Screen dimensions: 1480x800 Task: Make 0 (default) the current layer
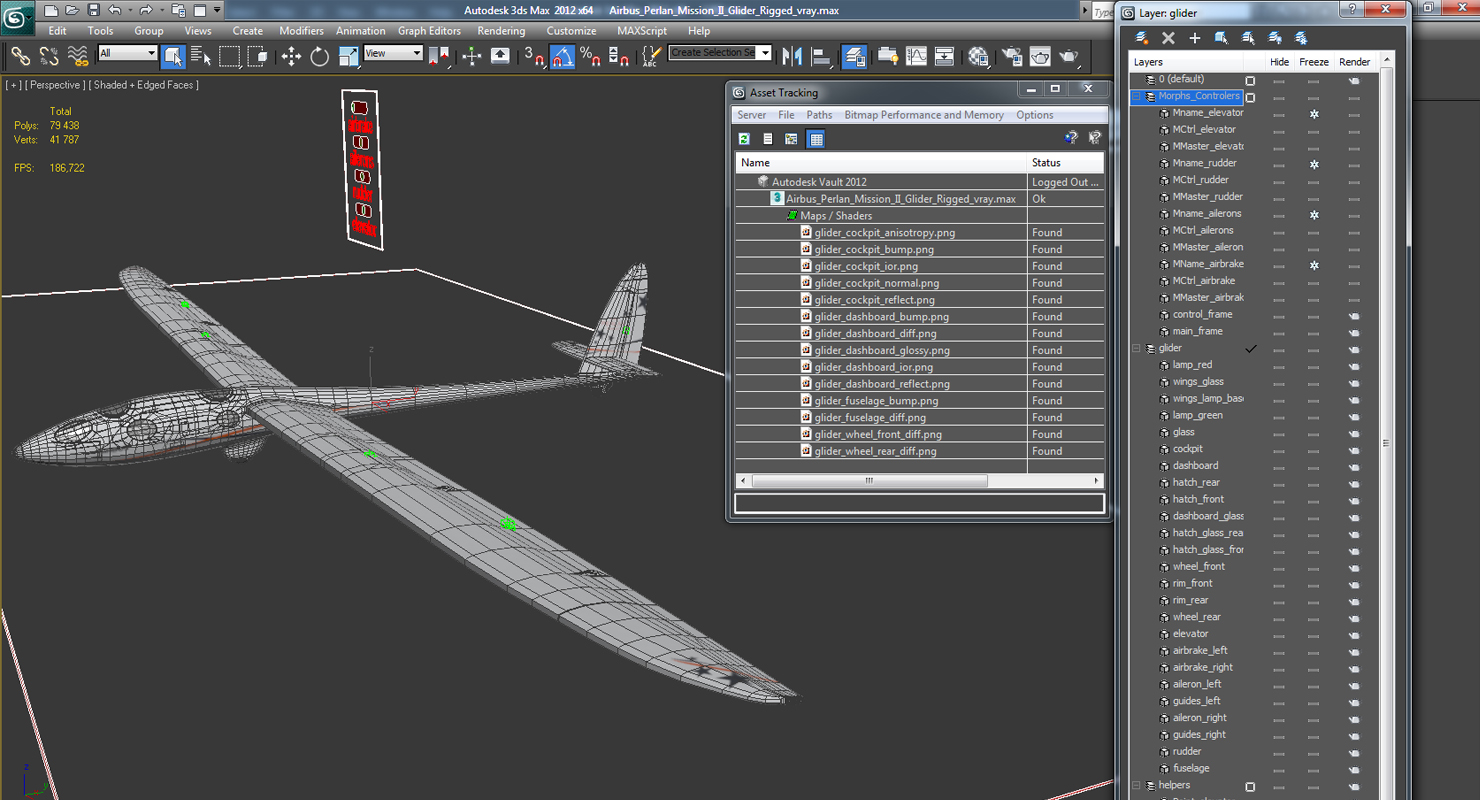point(1250,80)
